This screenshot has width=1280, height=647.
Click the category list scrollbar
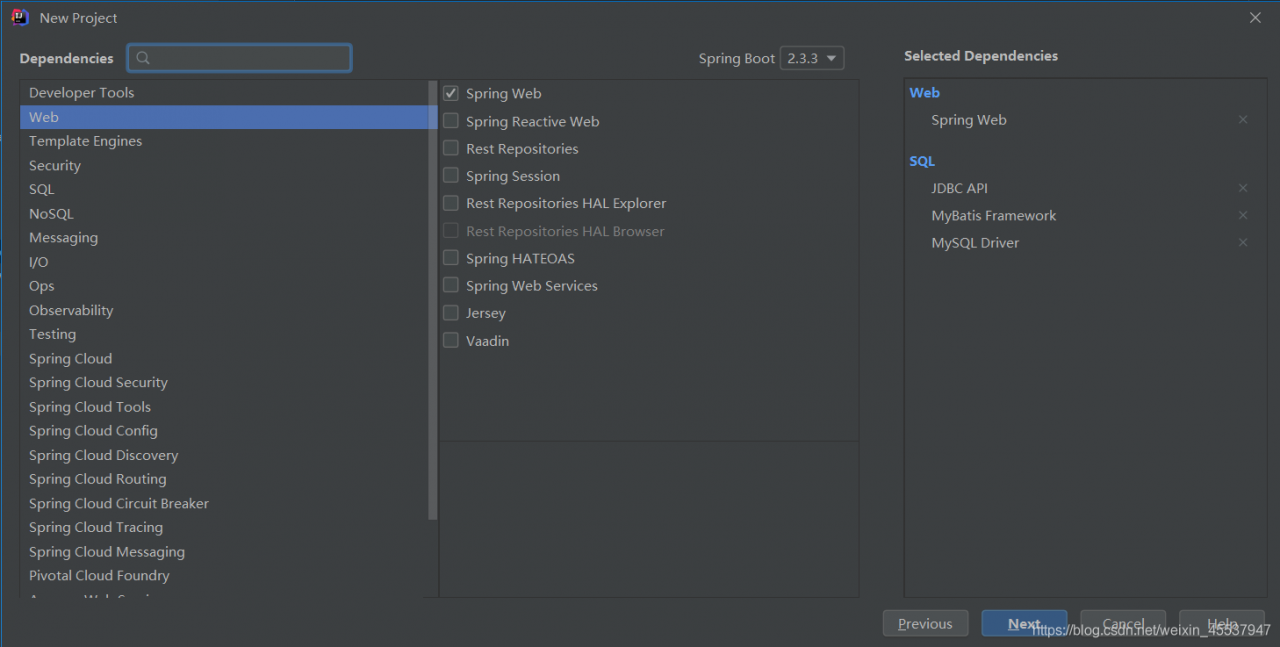tap(433, 300)
